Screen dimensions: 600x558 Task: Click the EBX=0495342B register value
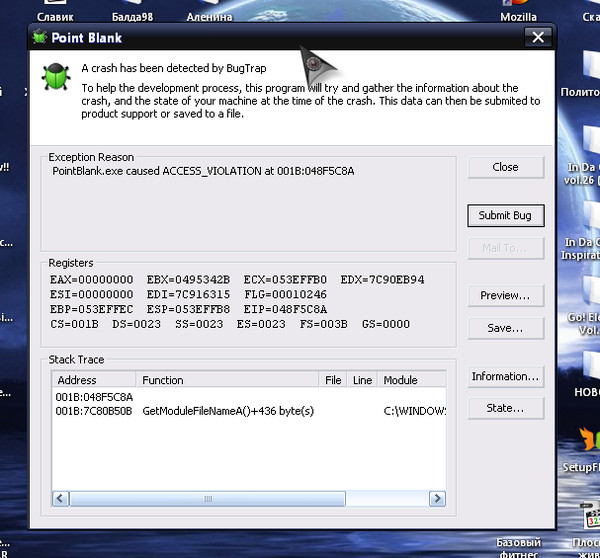pos(188,280)
